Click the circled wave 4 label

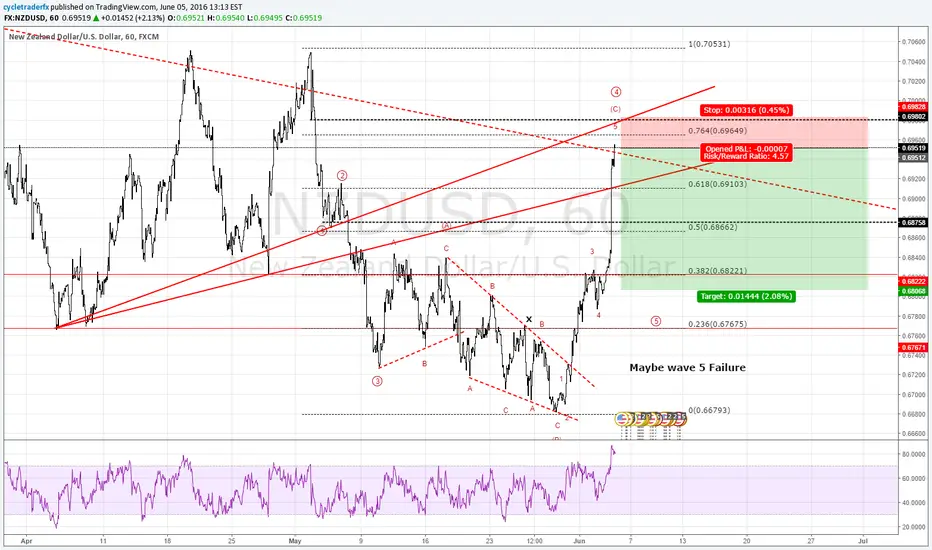[616, 92]
